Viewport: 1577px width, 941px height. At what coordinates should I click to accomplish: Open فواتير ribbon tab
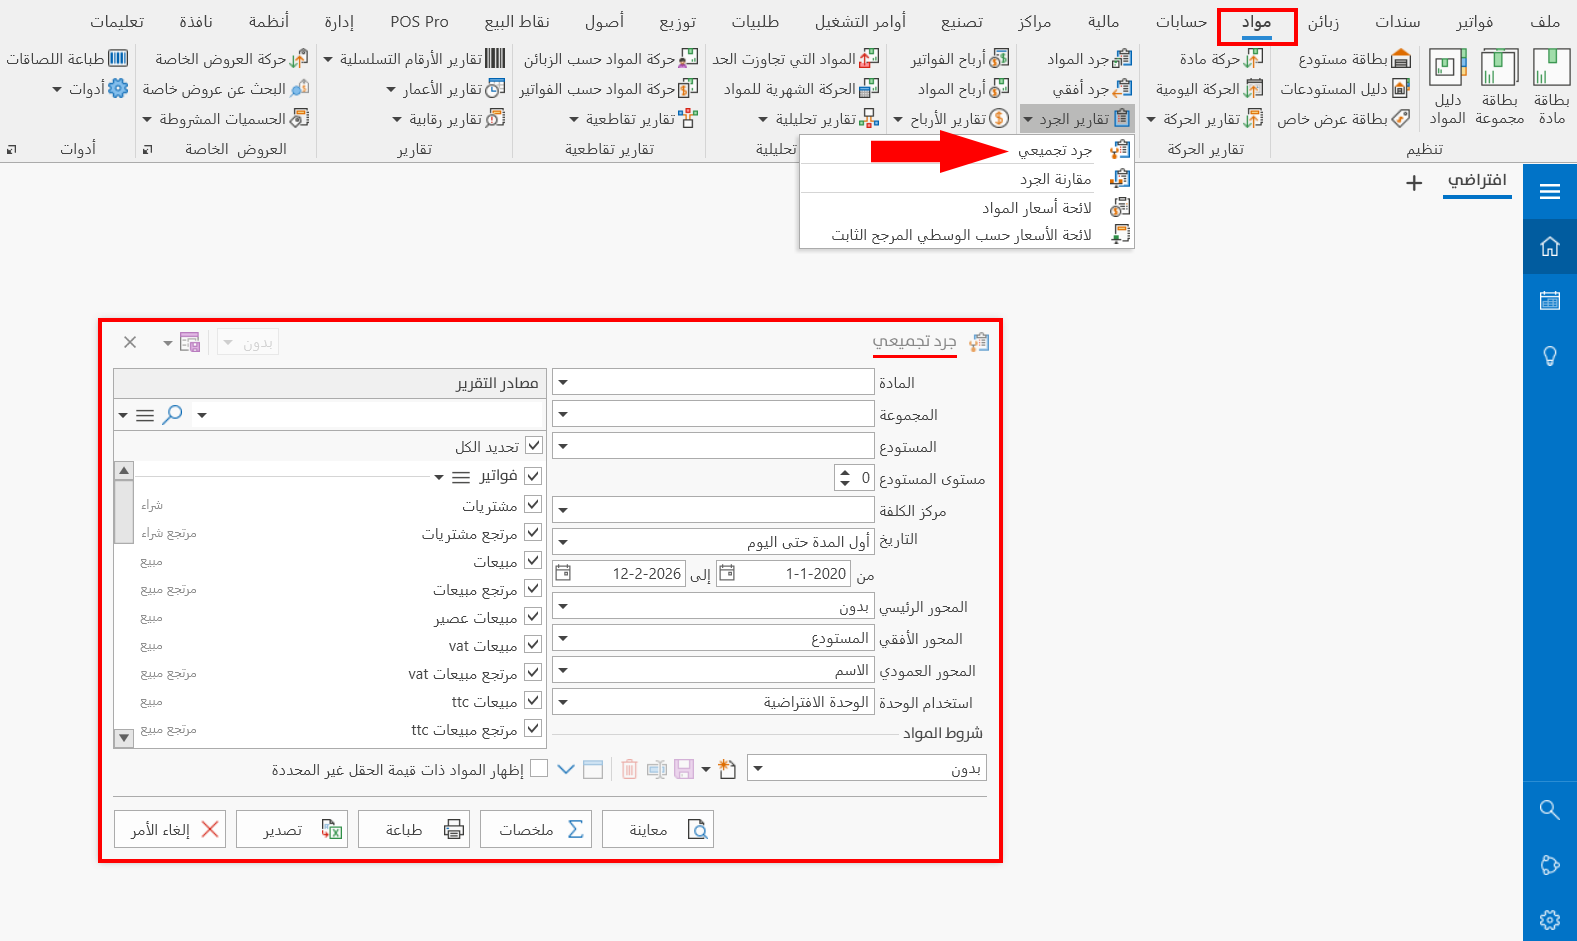coord(1475,22)
